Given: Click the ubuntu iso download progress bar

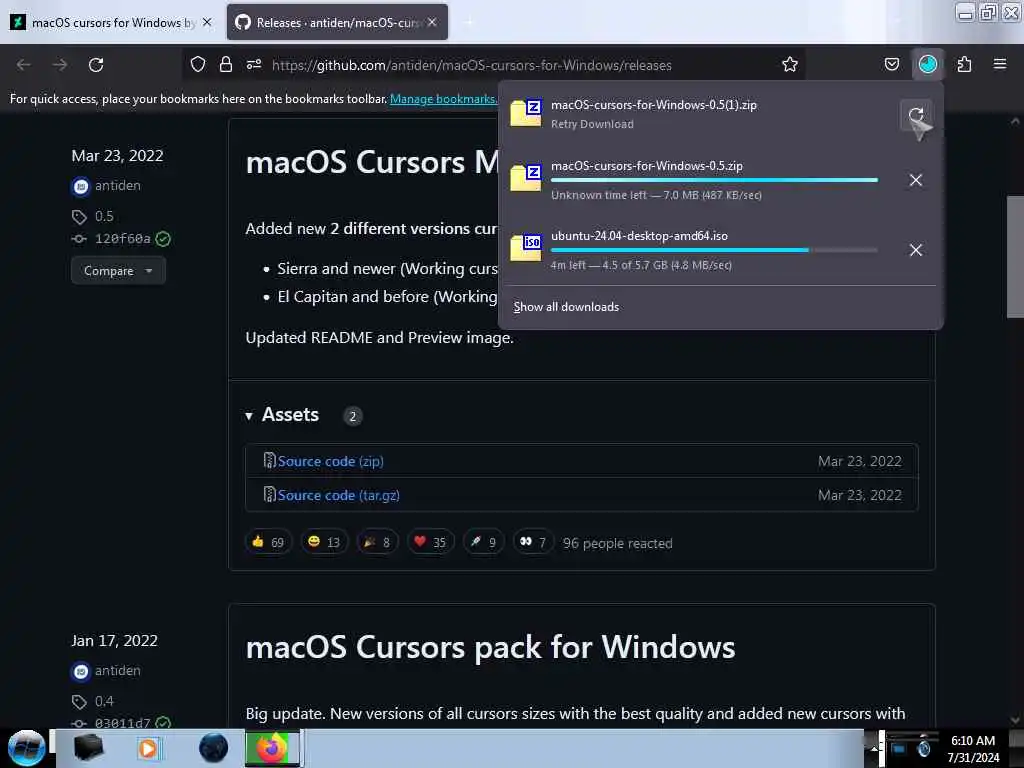Looking at the screenshot, I should click(x=714, y=250).
